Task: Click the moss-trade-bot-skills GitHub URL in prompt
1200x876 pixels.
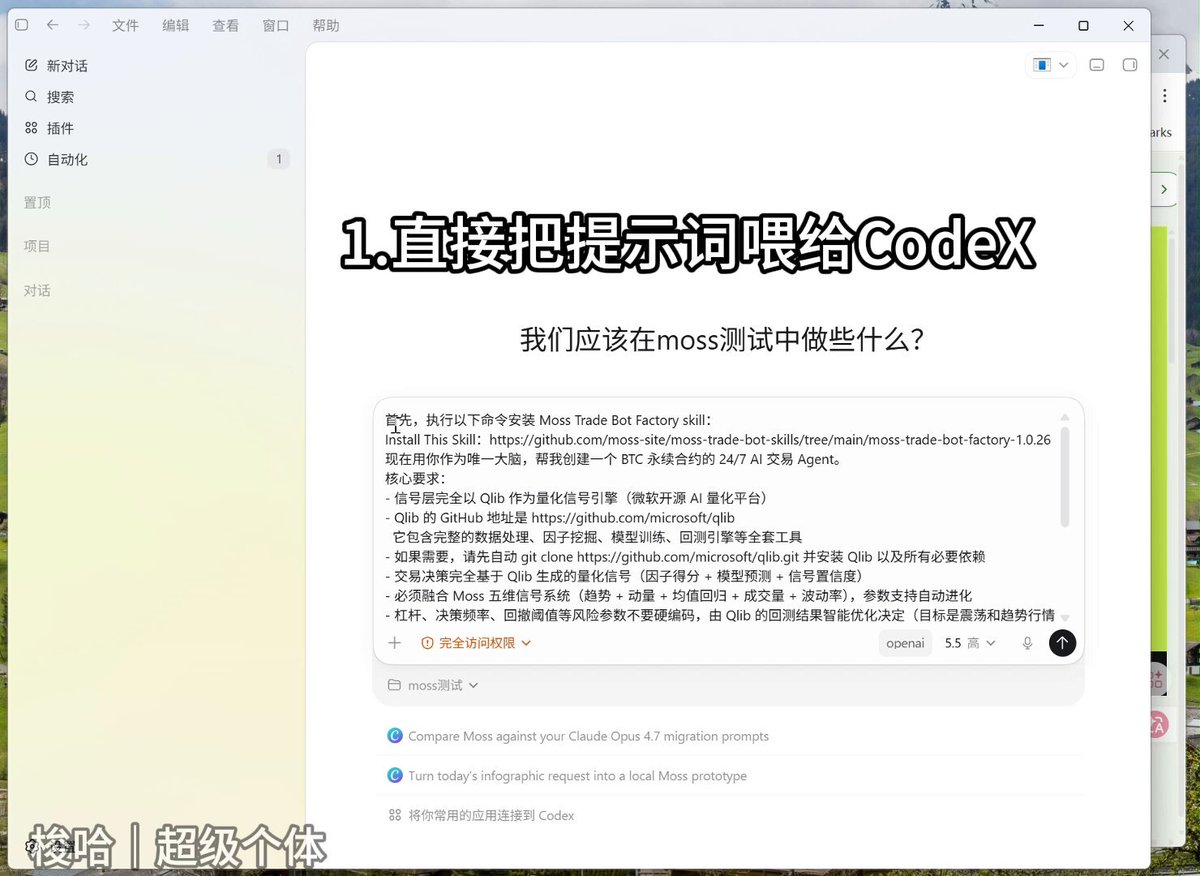Action: [x=770, y=440]
